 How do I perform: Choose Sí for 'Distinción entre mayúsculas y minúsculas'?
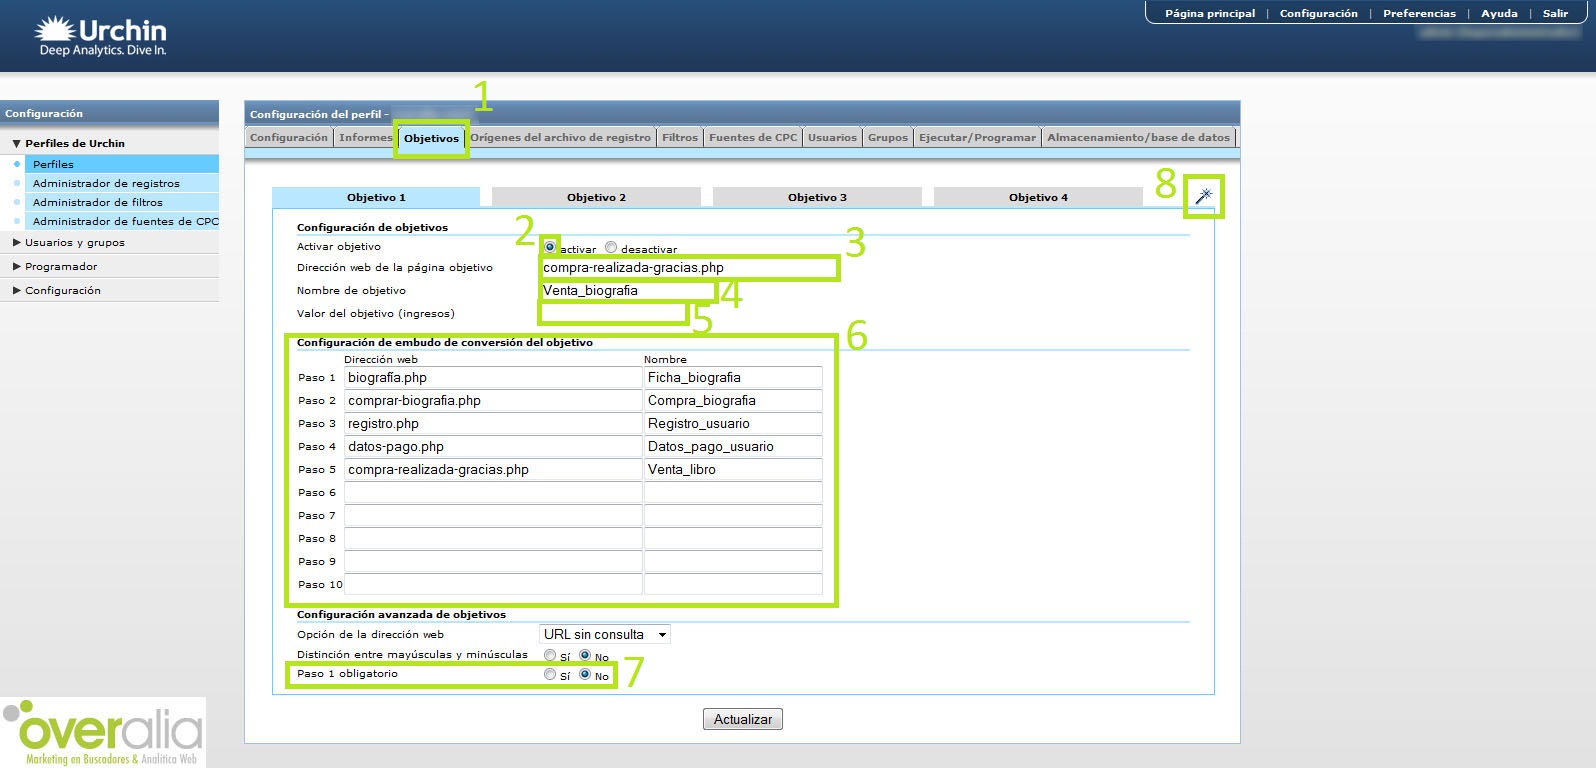coord(550,655)
